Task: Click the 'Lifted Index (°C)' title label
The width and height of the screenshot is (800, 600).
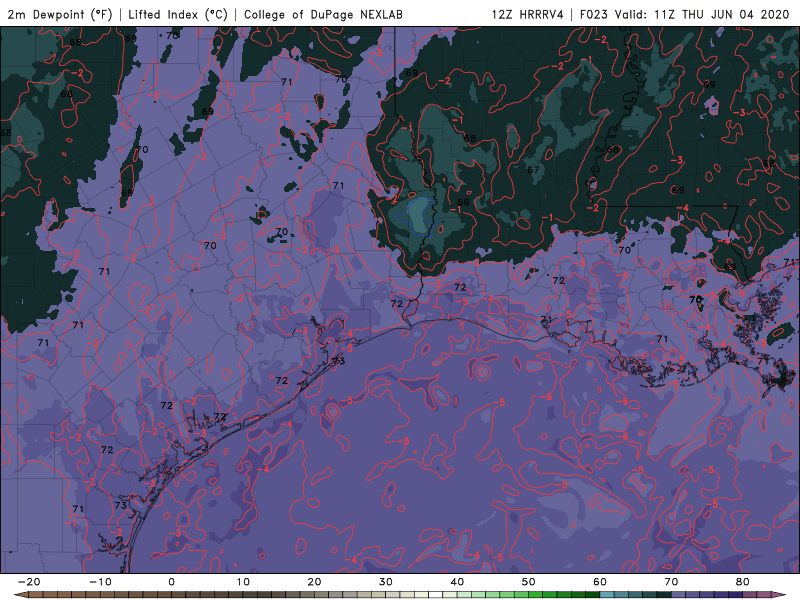Action: pos(178,15)
